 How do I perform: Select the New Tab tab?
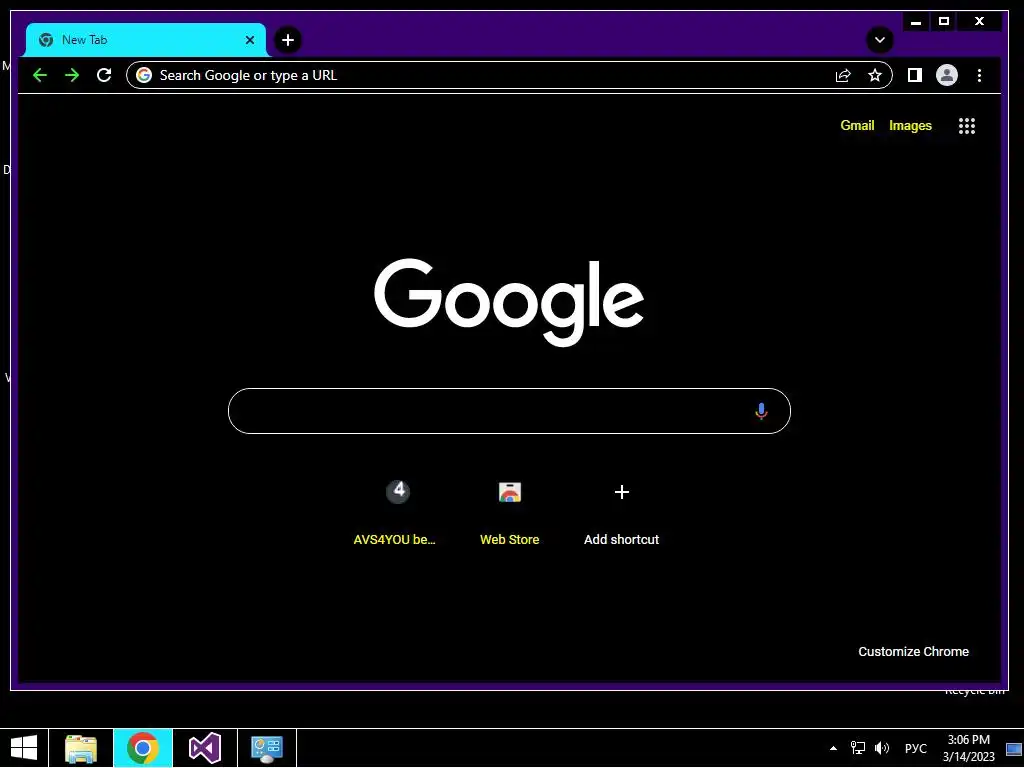click(146, 40)
